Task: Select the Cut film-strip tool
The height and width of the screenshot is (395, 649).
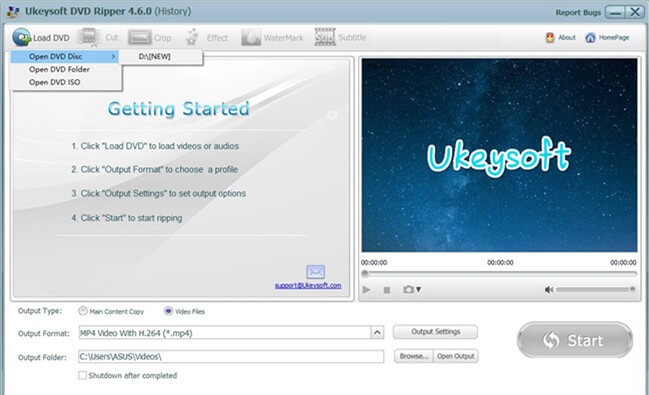Action: tap(88, 37)
